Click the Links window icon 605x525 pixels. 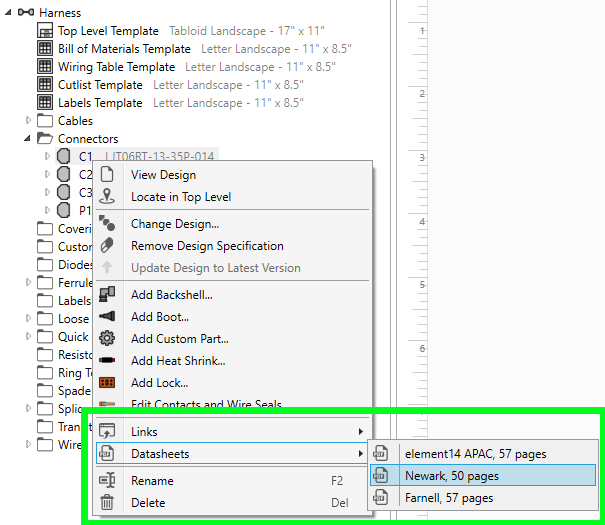tap(107, 431)
